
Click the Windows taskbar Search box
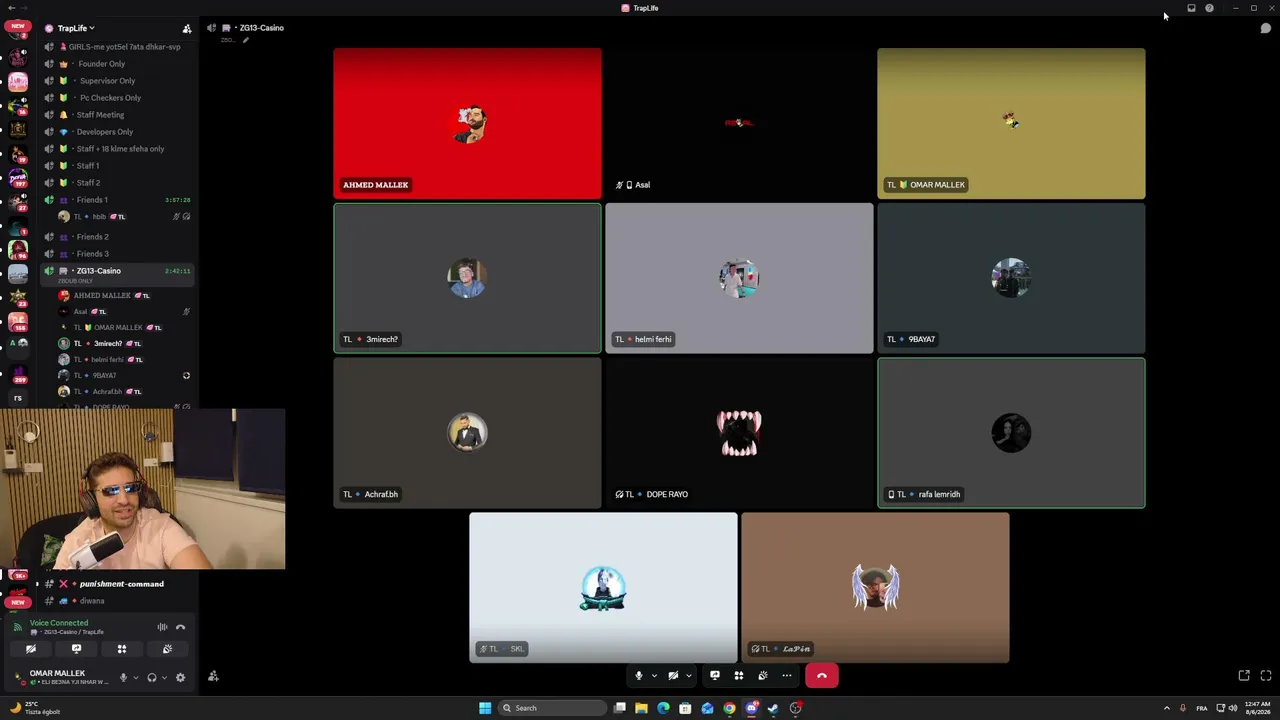(553, 708)
